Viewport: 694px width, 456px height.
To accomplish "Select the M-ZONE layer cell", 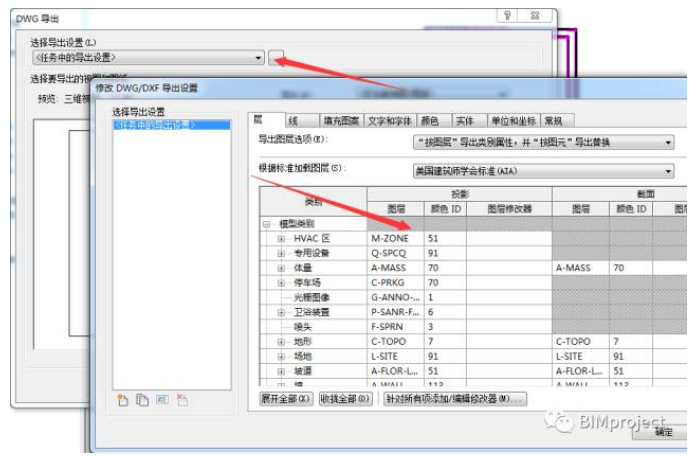I will click(x=394, y=239).
